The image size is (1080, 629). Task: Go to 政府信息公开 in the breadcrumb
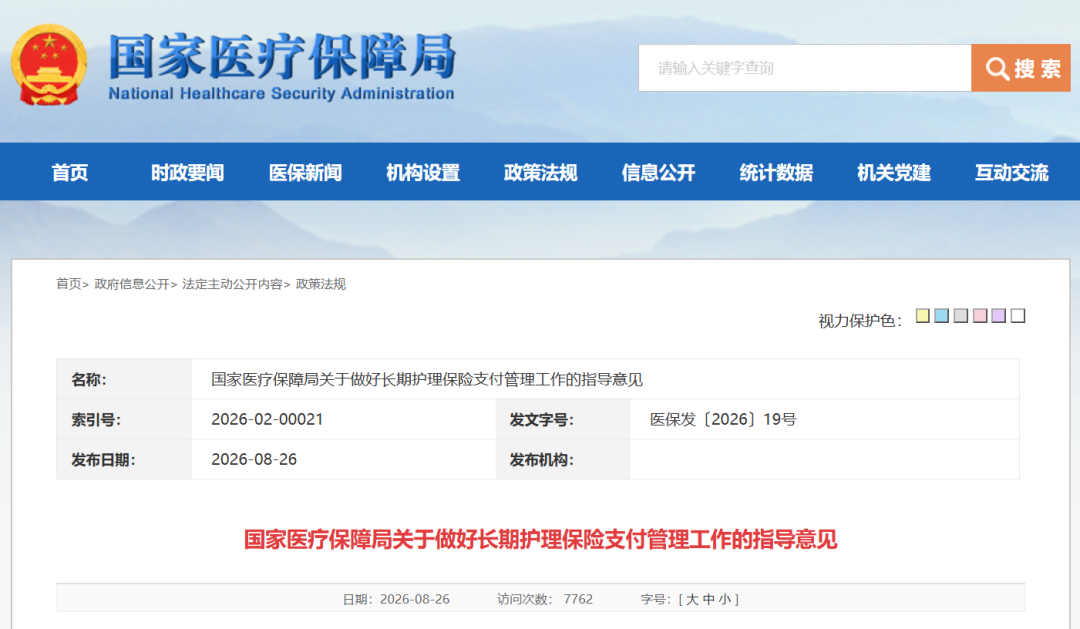pyautogui.click(x=132, y=284)
